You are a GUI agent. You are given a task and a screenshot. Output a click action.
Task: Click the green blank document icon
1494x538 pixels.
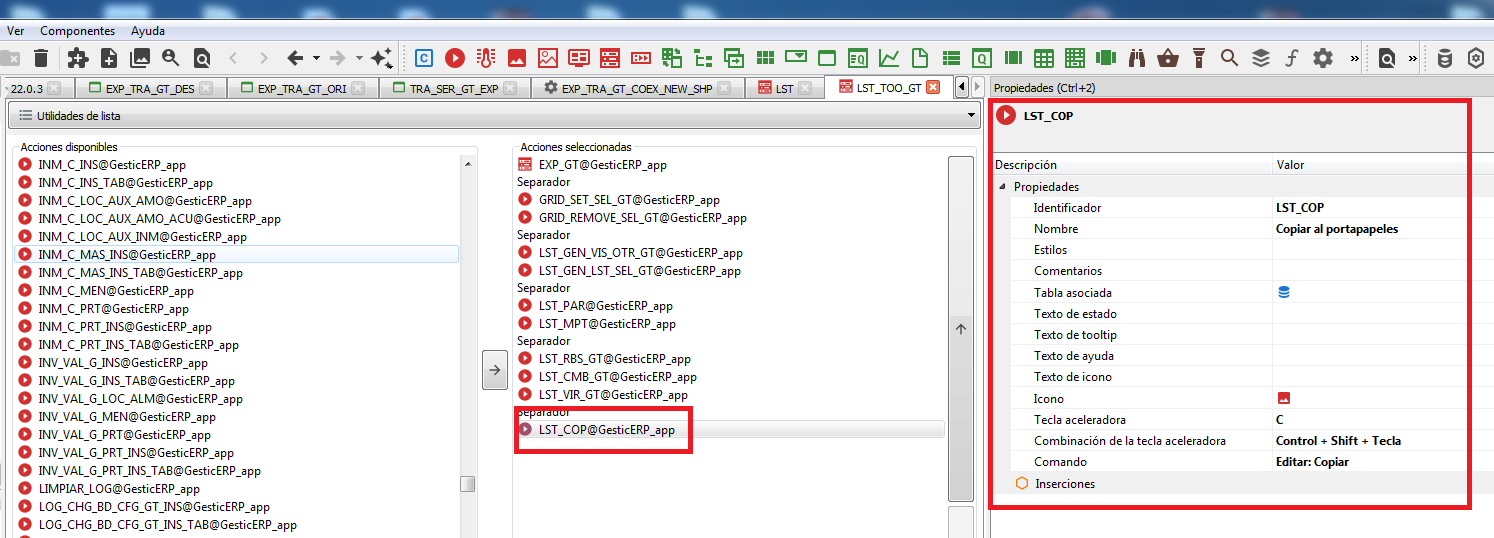(x=920, y=58)
